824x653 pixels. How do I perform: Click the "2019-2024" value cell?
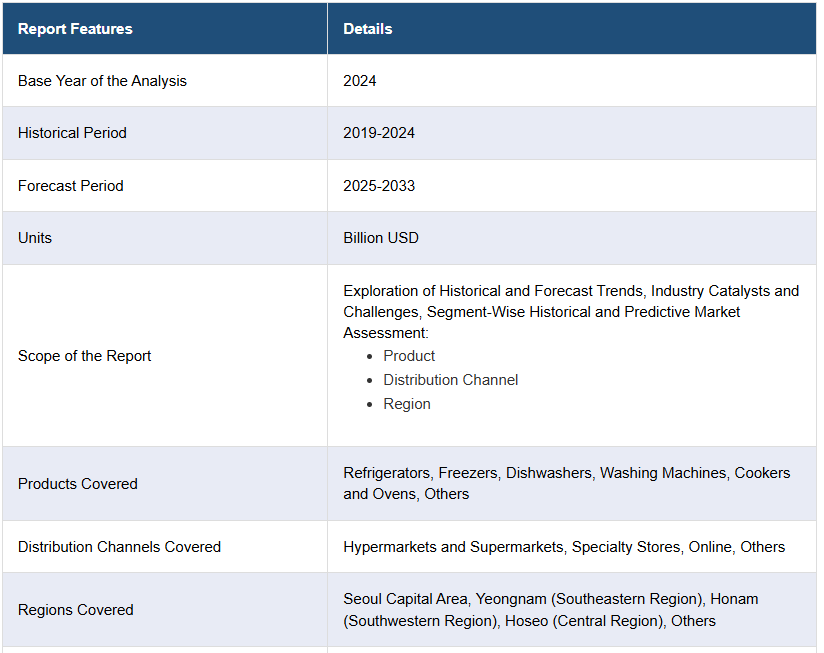pyautogui.click(x=379, y=133)
